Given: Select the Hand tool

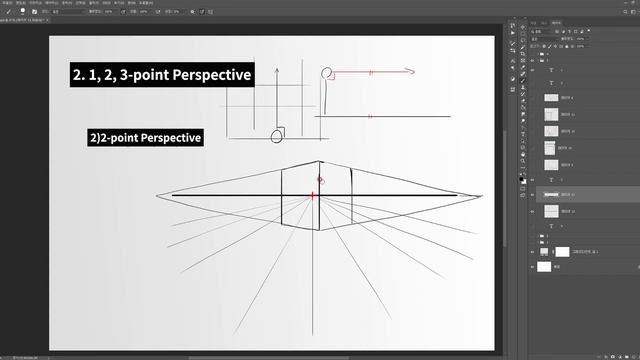Looking at the screenshot, I should point(523,154).
